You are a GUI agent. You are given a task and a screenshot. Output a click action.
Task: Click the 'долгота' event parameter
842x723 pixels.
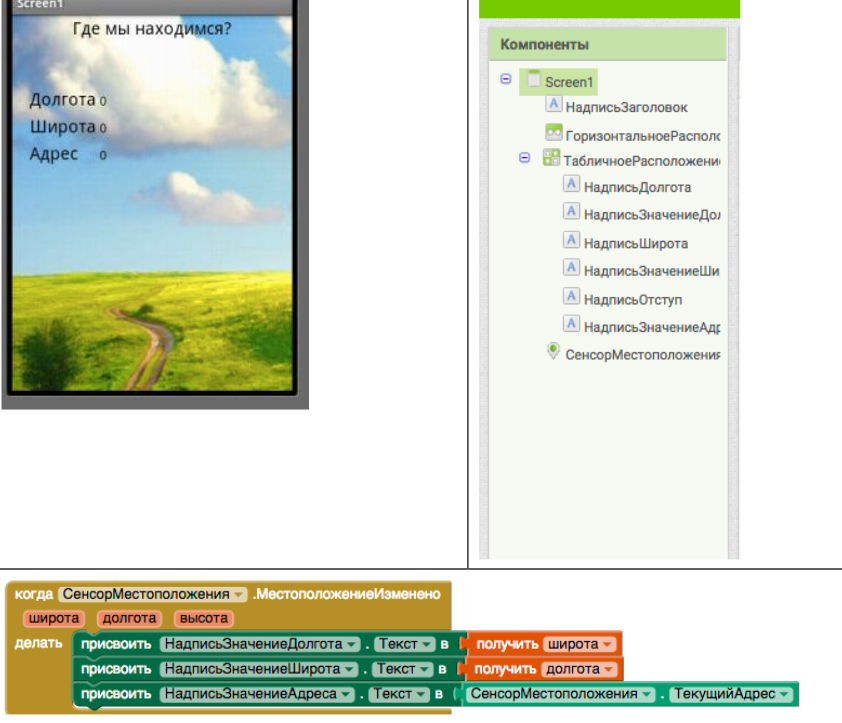pyautogui.click(x=129, y=618)
